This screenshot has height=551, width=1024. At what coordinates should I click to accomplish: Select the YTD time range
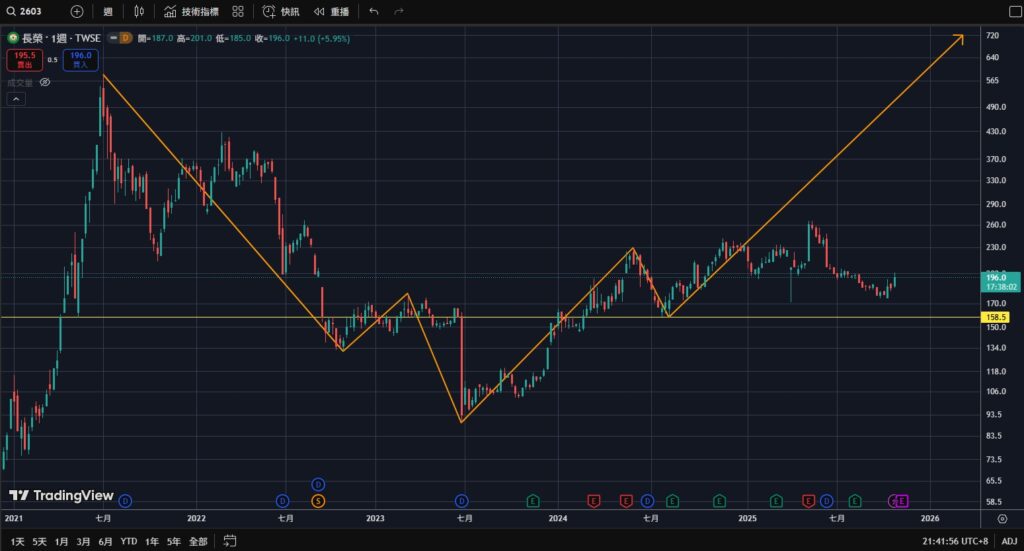tap(128, 541)
